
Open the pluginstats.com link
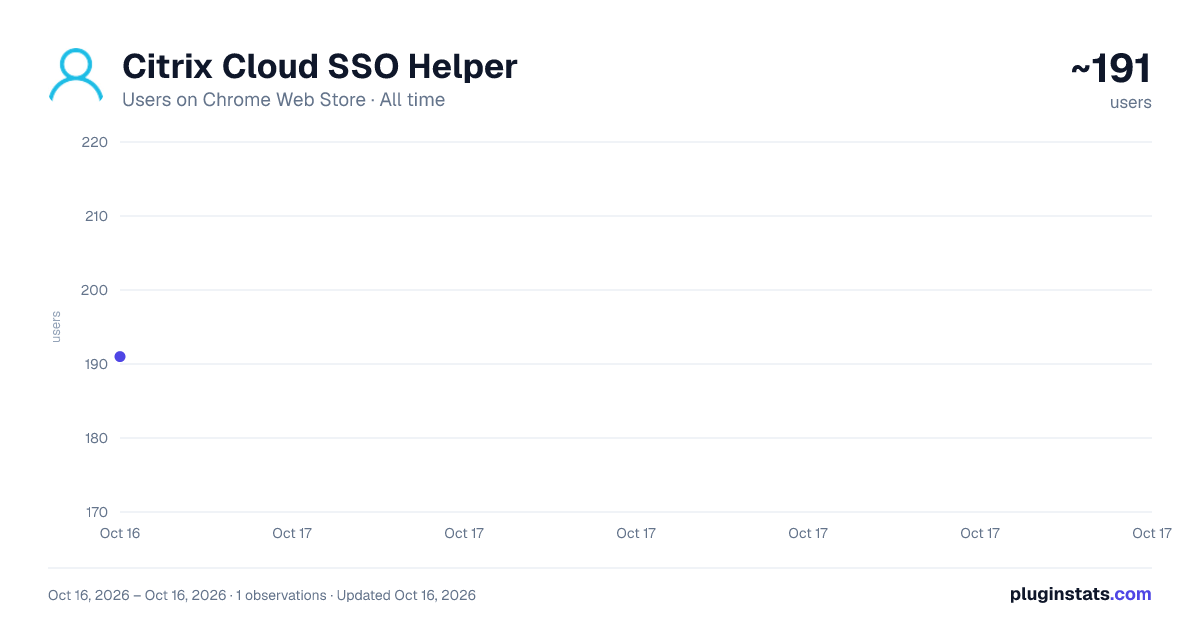[x=1081, y=594]
